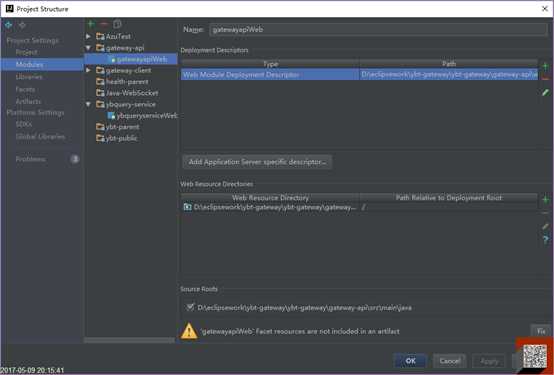This screenshot has height=375, width=554.
Task: Collapse the ybquery-service module node
Action: (89, 104)
